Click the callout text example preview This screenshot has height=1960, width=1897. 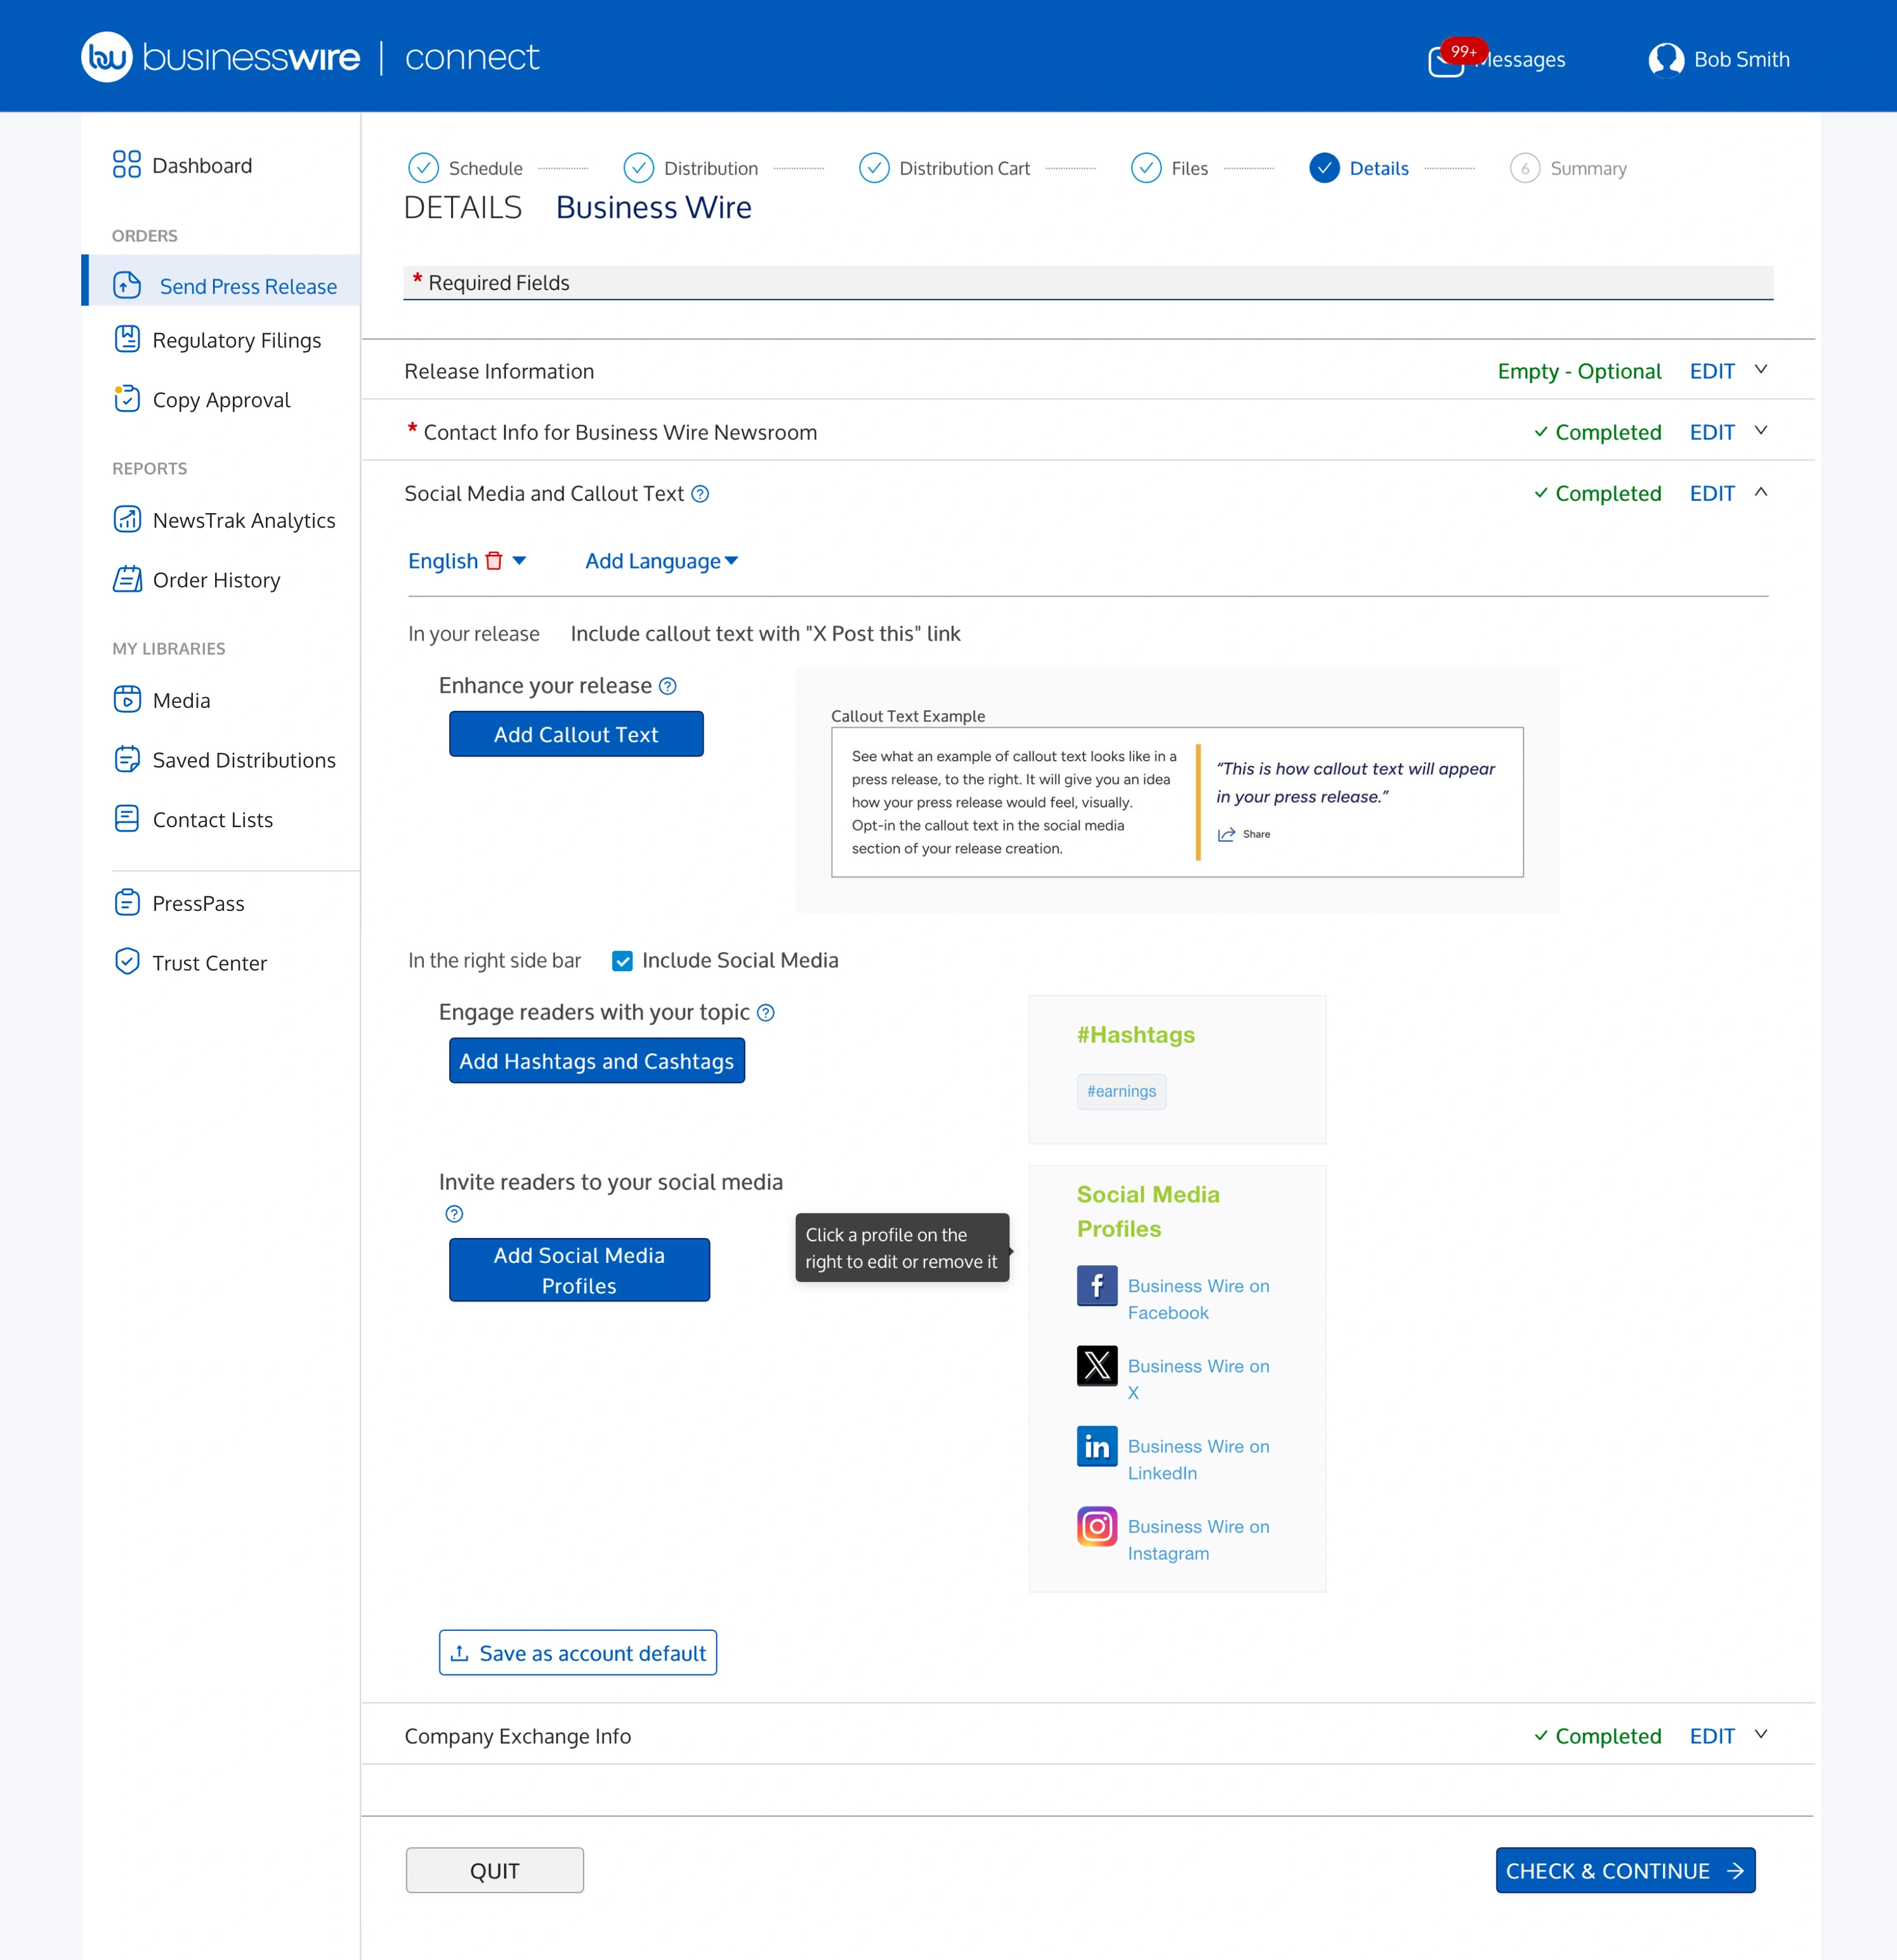[x=1177, y=802]
